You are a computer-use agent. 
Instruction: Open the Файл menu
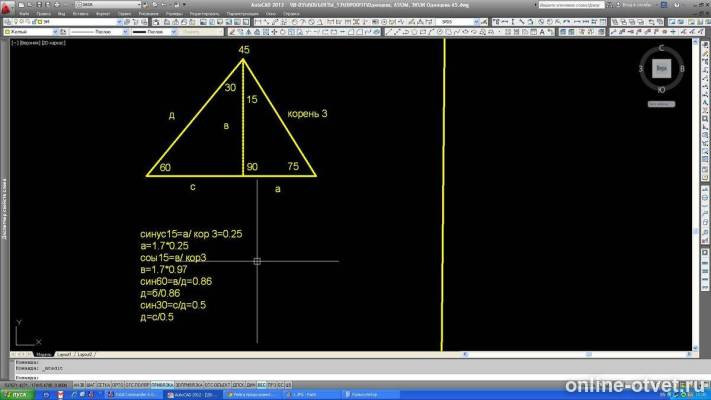pos(24,14)
